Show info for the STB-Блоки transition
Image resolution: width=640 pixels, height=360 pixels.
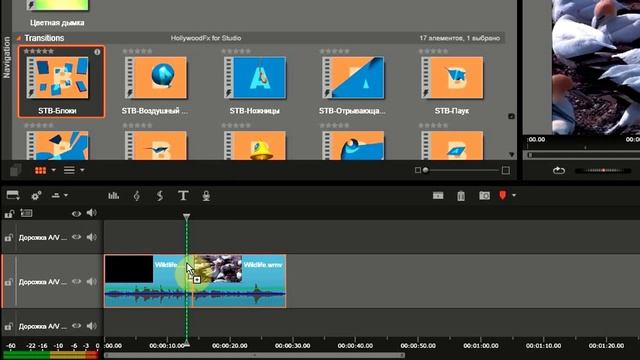point(97,52)
